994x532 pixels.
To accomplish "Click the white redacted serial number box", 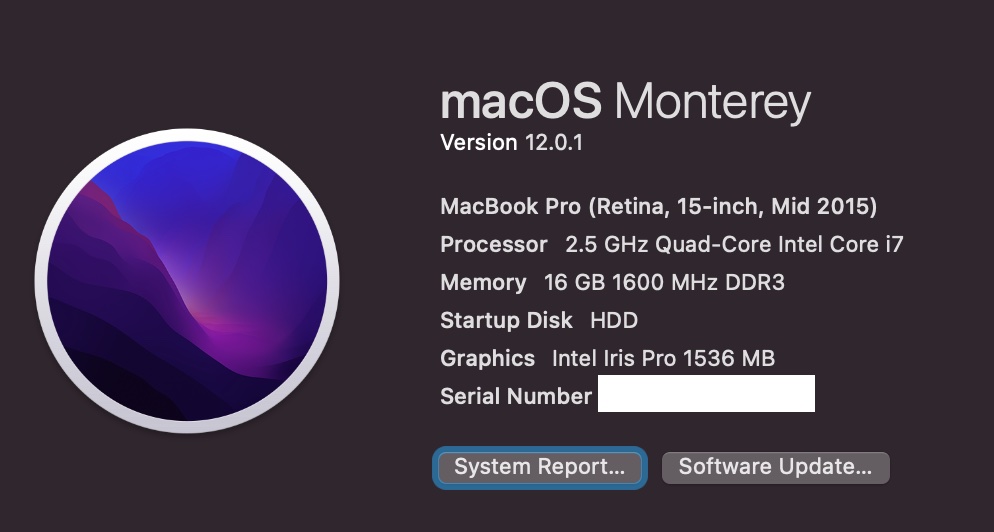I will [x=706, y=394].
